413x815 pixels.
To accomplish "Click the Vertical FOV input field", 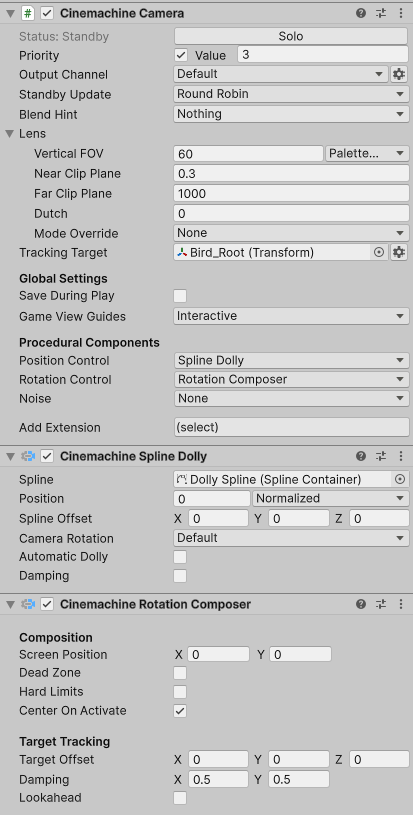I will [x=248, y=154].
